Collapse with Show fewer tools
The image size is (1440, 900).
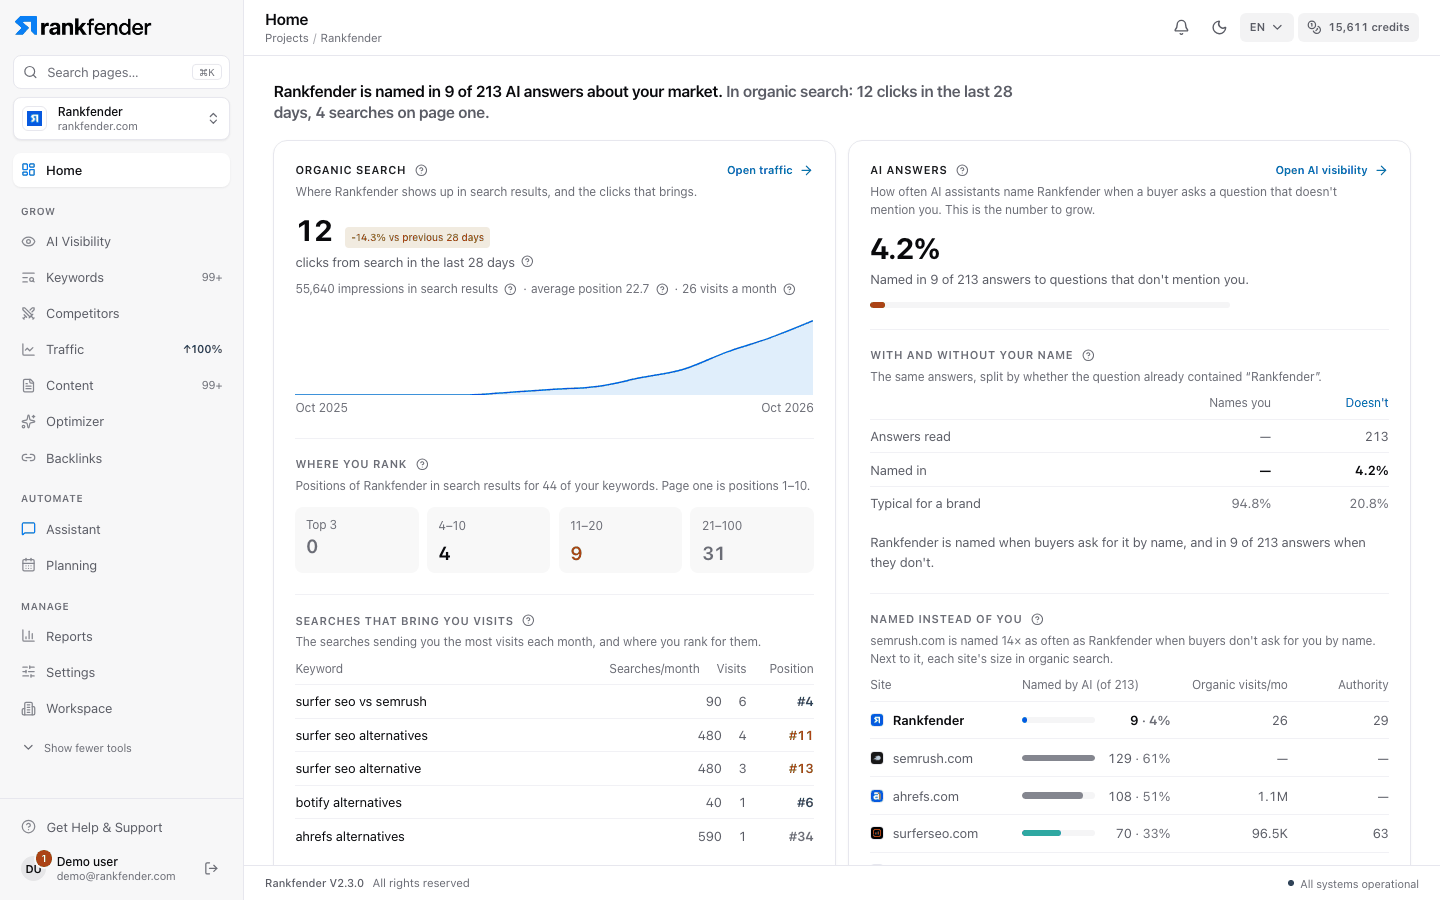click(78, 748)
